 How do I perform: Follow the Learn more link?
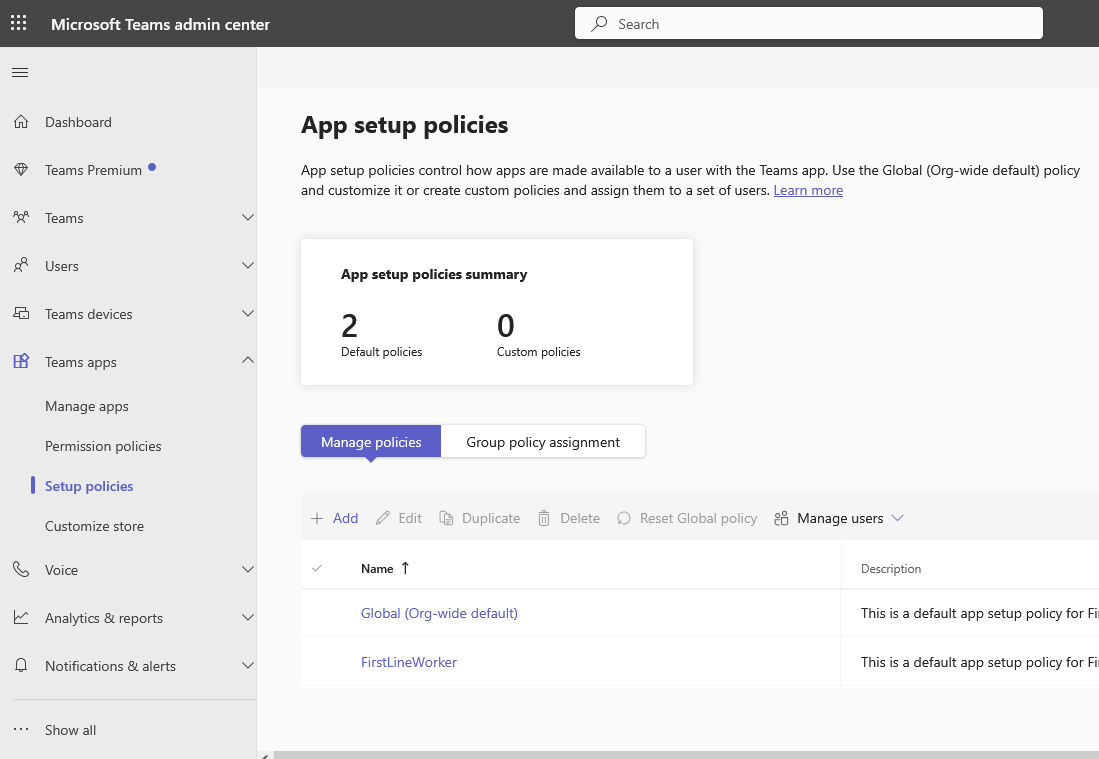tap(808, 190)
